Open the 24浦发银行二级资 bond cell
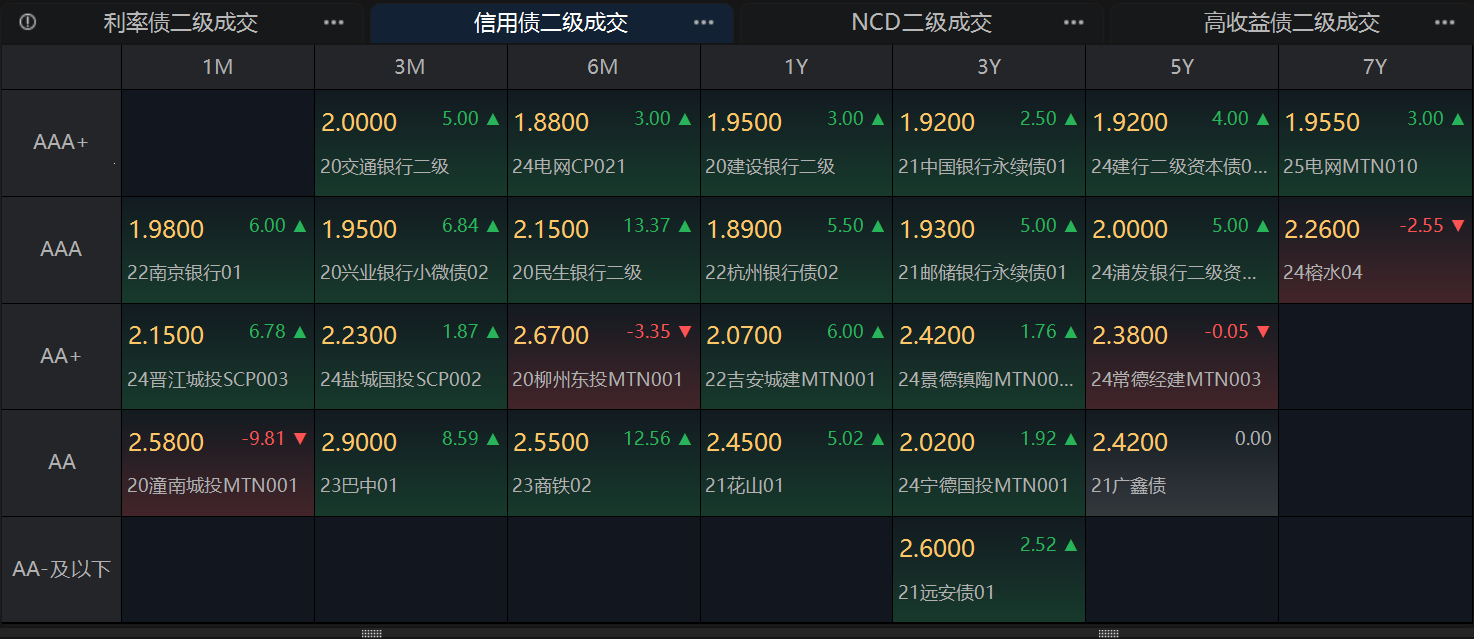This screenshot has width=1474, height=639. pyautogui.click(x=1182, y=250)
